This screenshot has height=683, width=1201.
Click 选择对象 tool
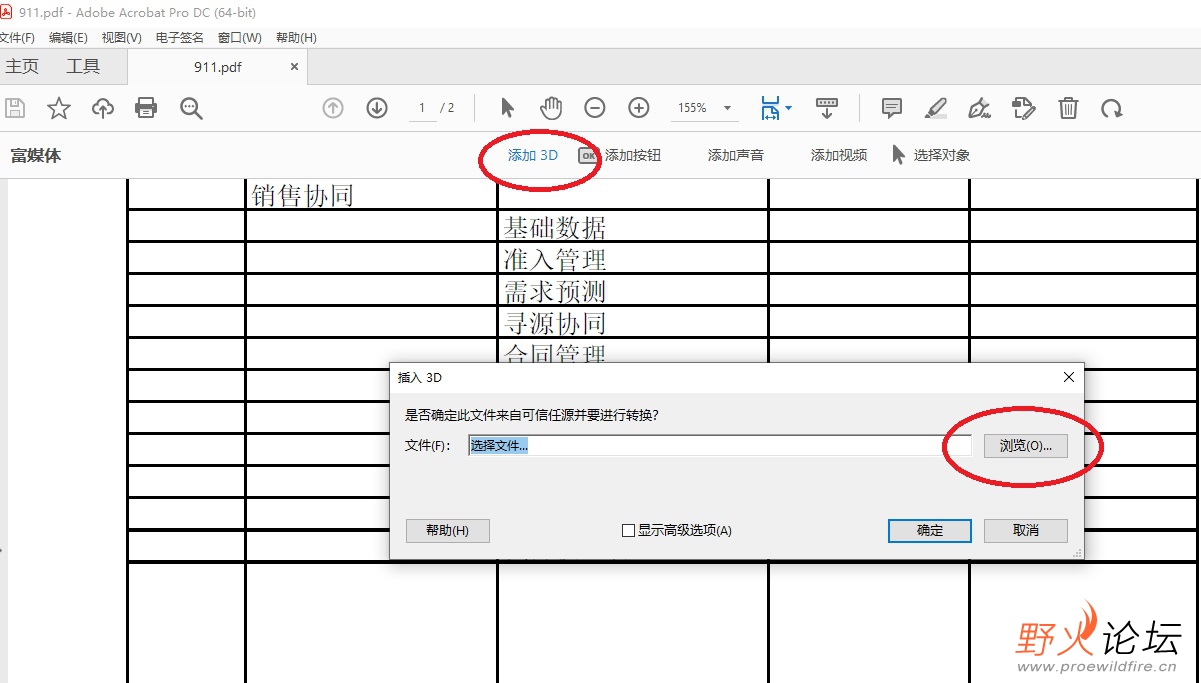[931, 155]
